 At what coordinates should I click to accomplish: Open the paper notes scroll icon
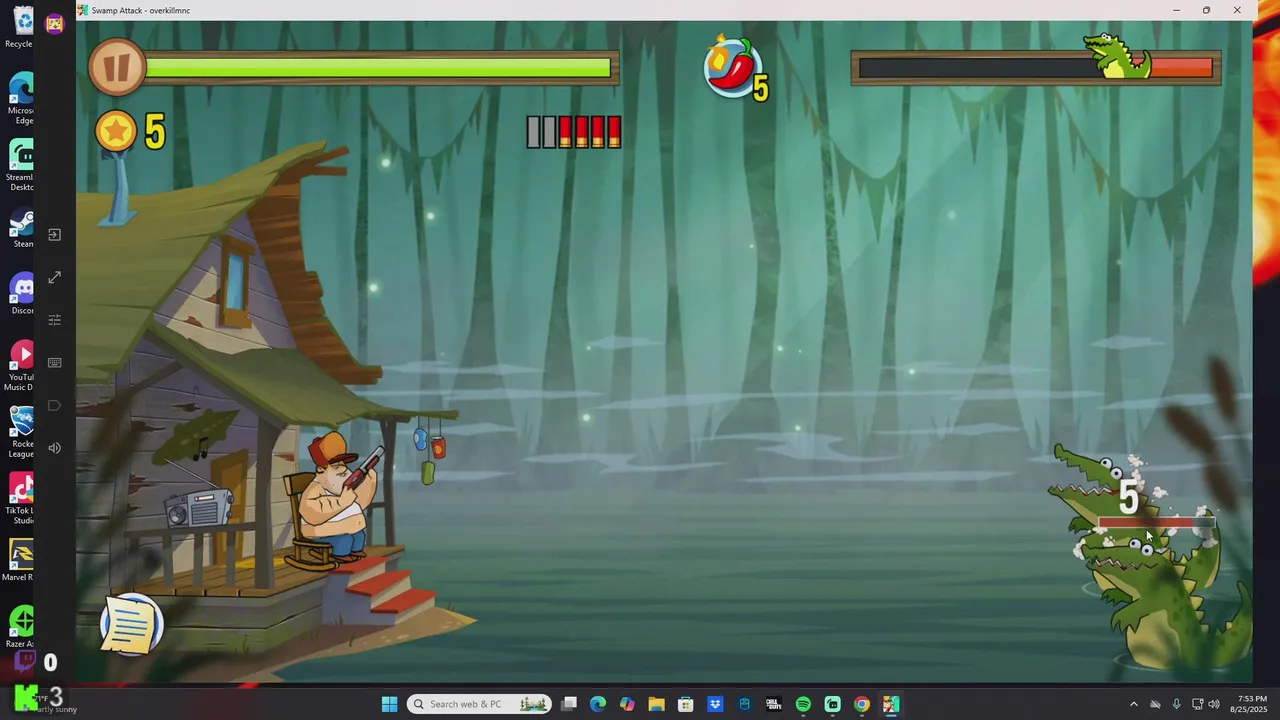pos(131,625)
